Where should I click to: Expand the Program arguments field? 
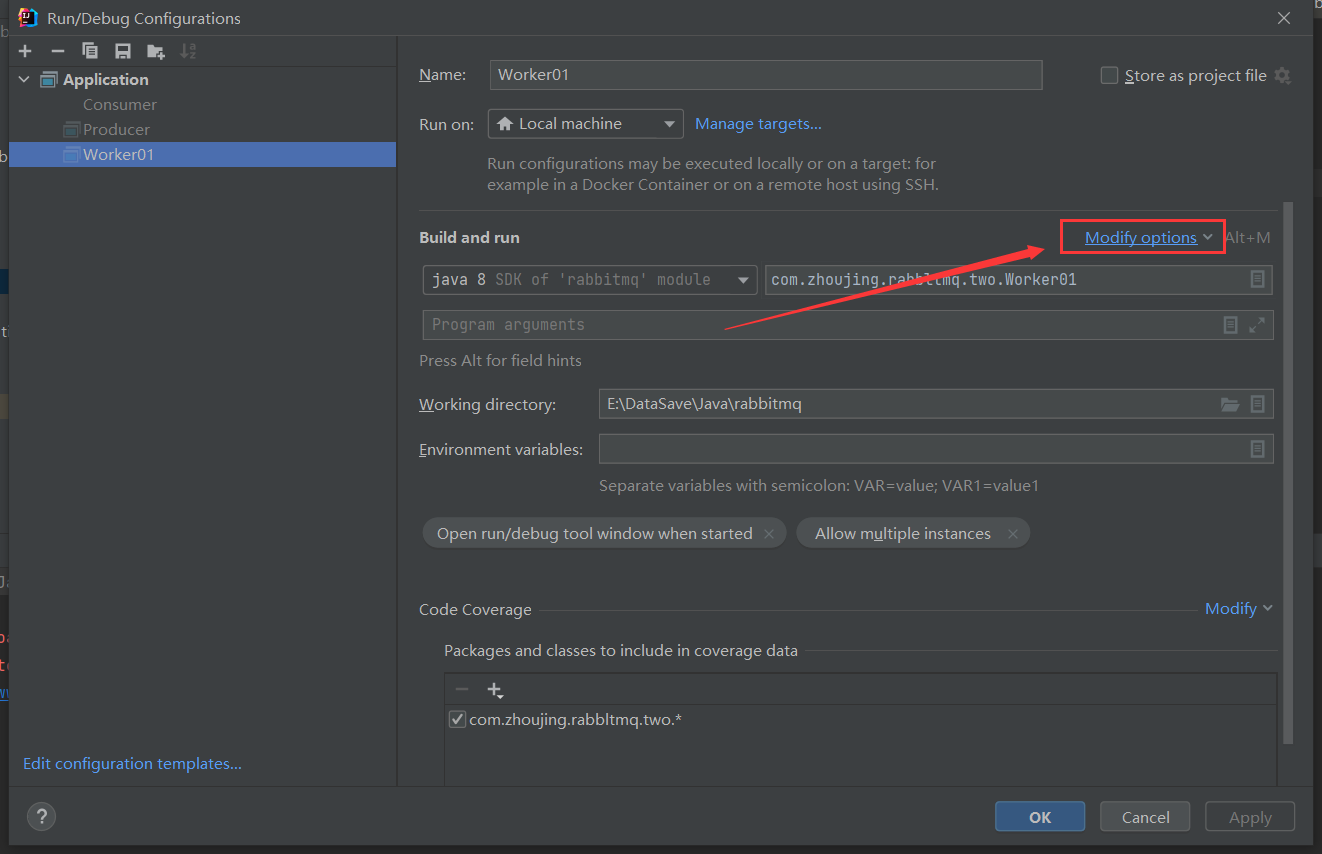[x=1257, y=325]
